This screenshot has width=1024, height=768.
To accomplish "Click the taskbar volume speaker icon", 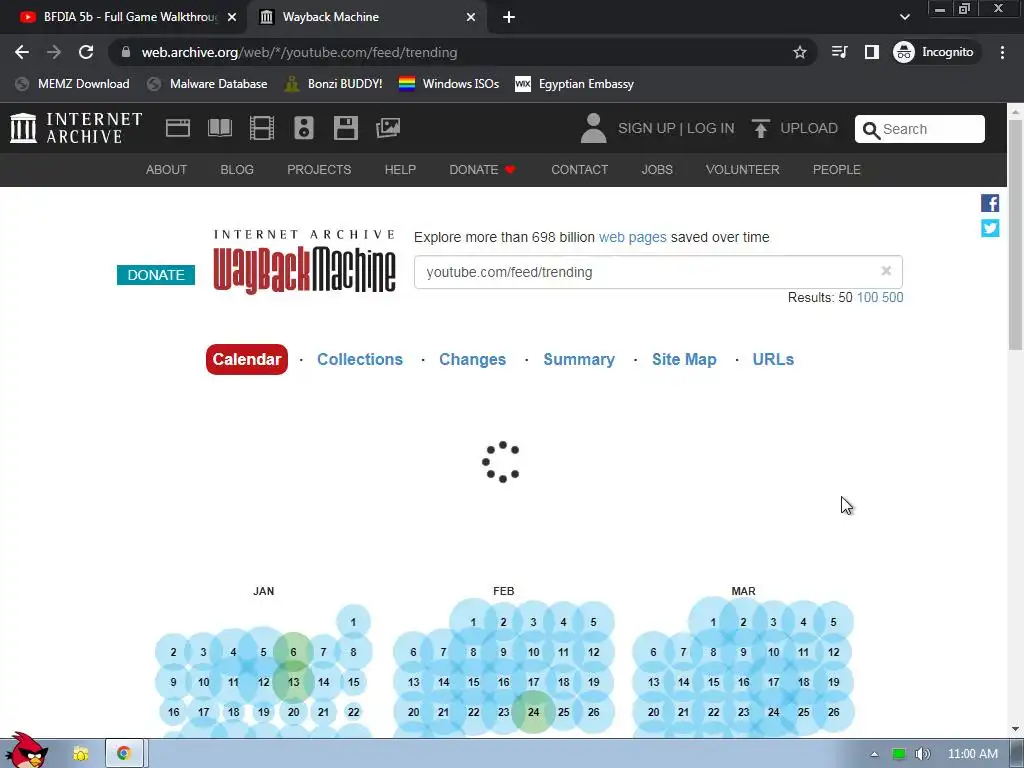I will (922, 754).
